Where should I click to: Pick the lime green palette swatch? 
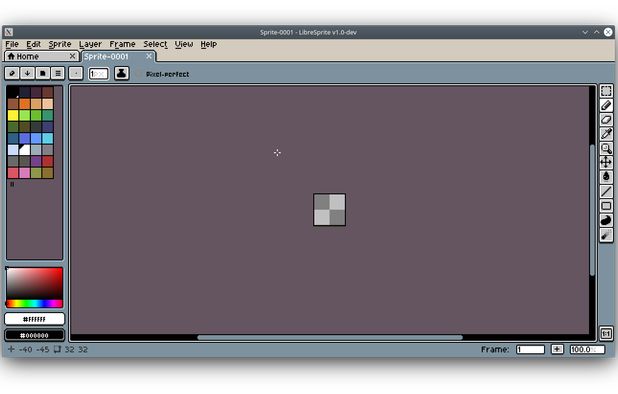pyautogui.click(x=24, y=115)
